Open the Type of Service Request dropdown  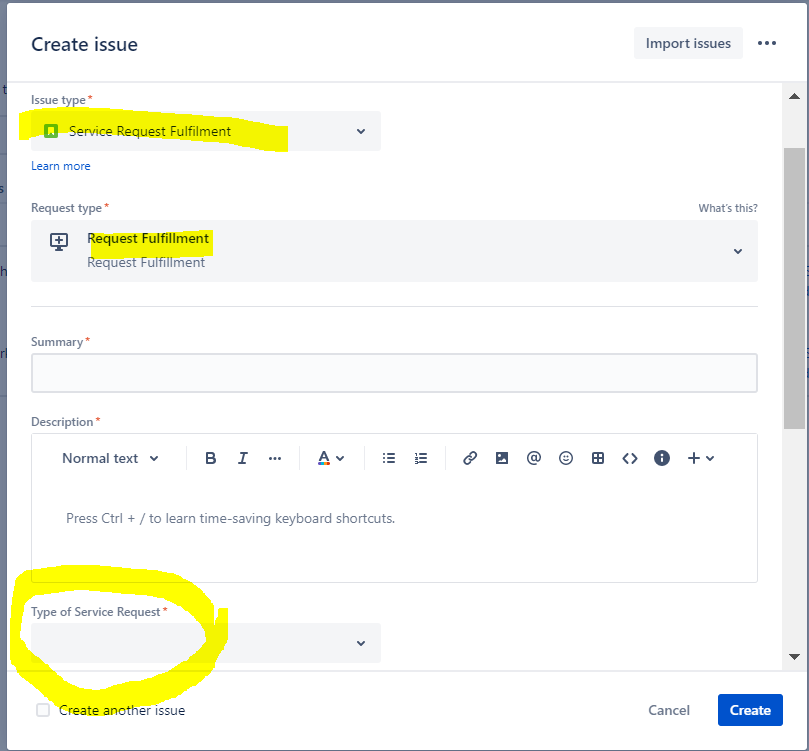click(206, 643)
